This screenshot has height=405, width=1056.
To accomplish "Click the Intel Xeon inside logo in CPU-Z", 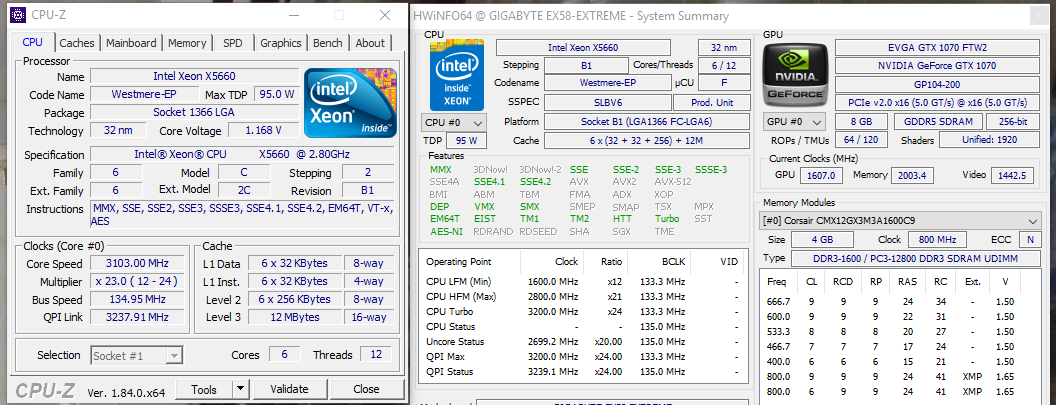I will coord(350,102).
